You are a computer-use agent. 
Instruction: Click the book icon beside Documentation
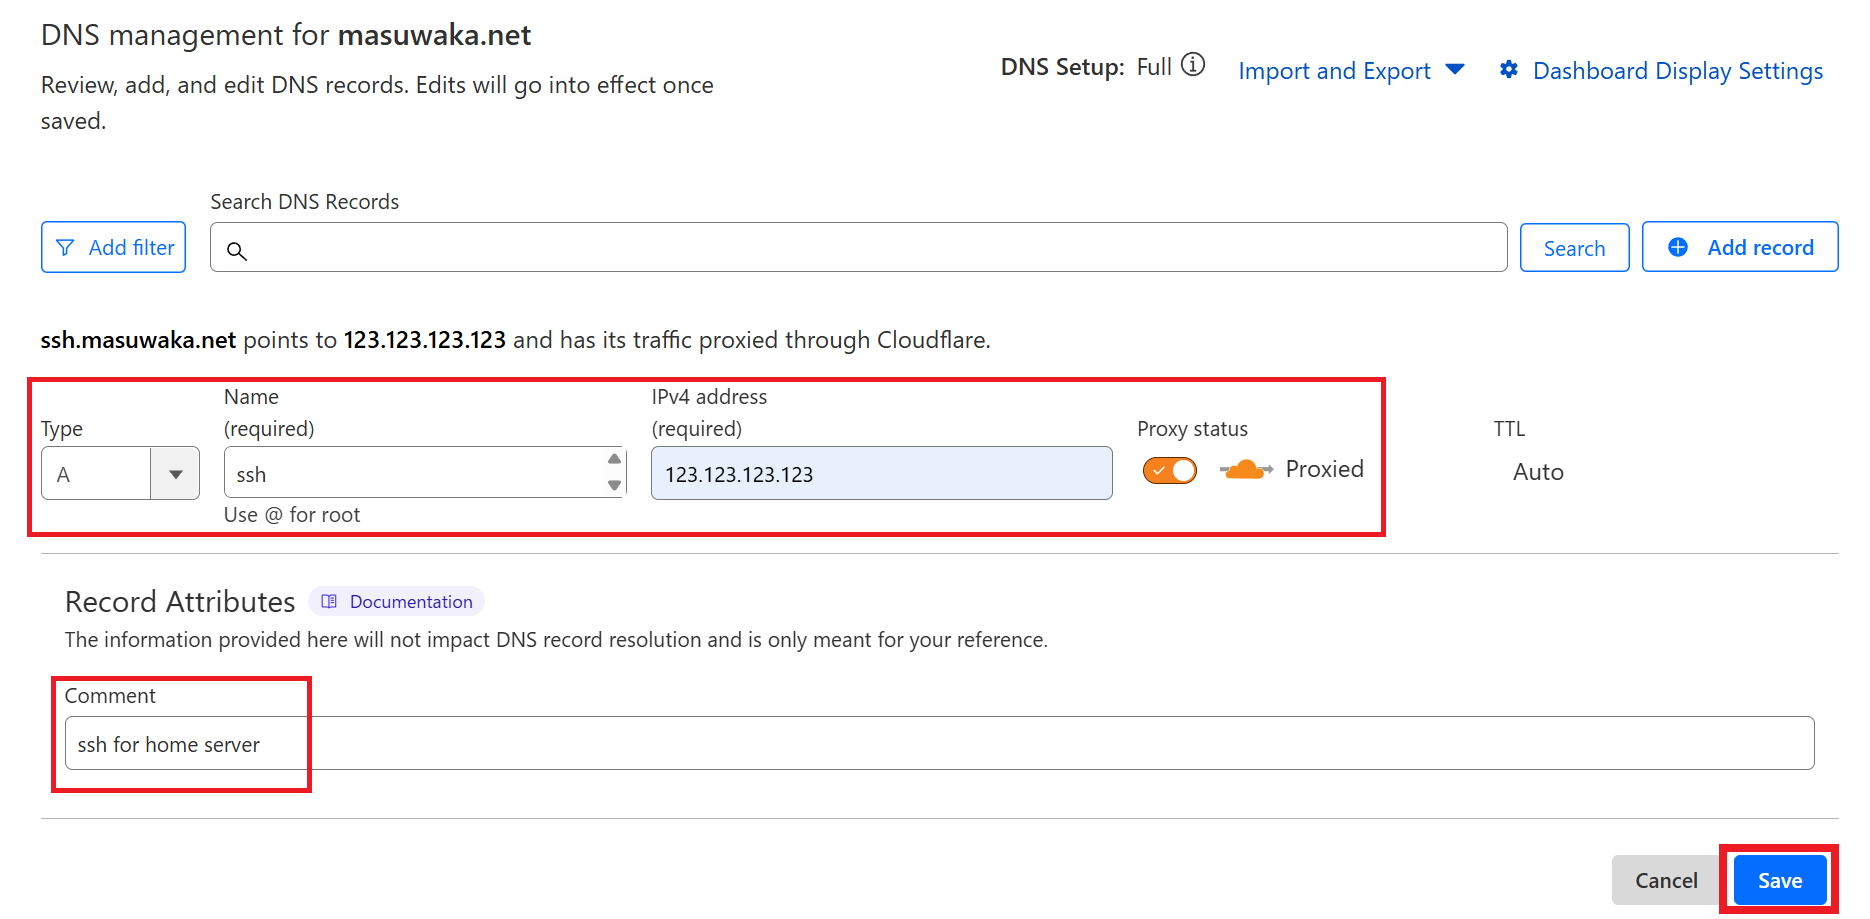pos(329,602)
